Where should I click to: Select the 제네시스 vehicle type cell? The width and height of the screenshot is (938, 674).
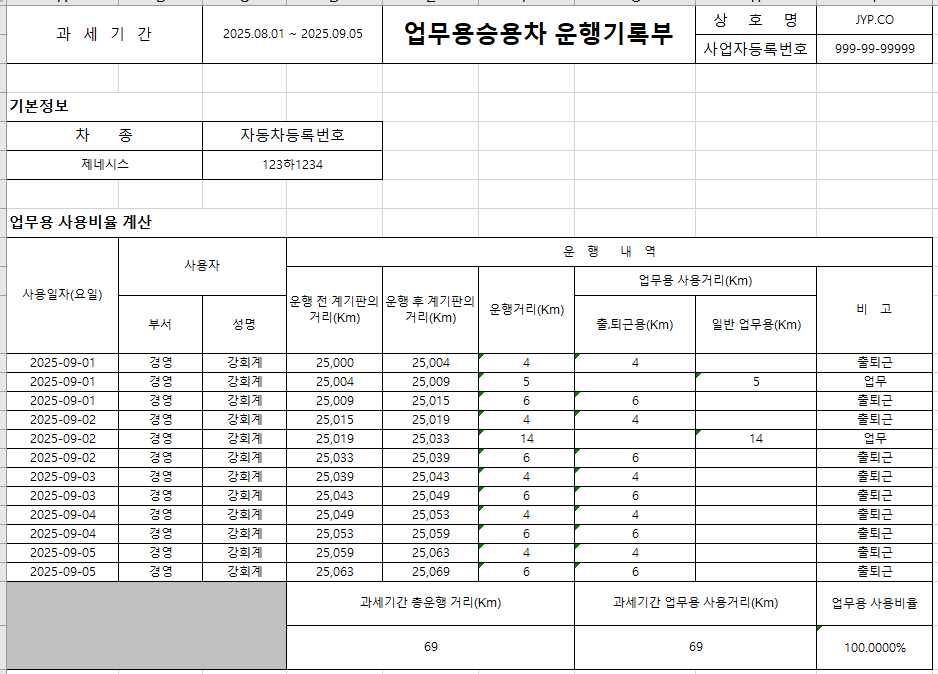(104, 164)
